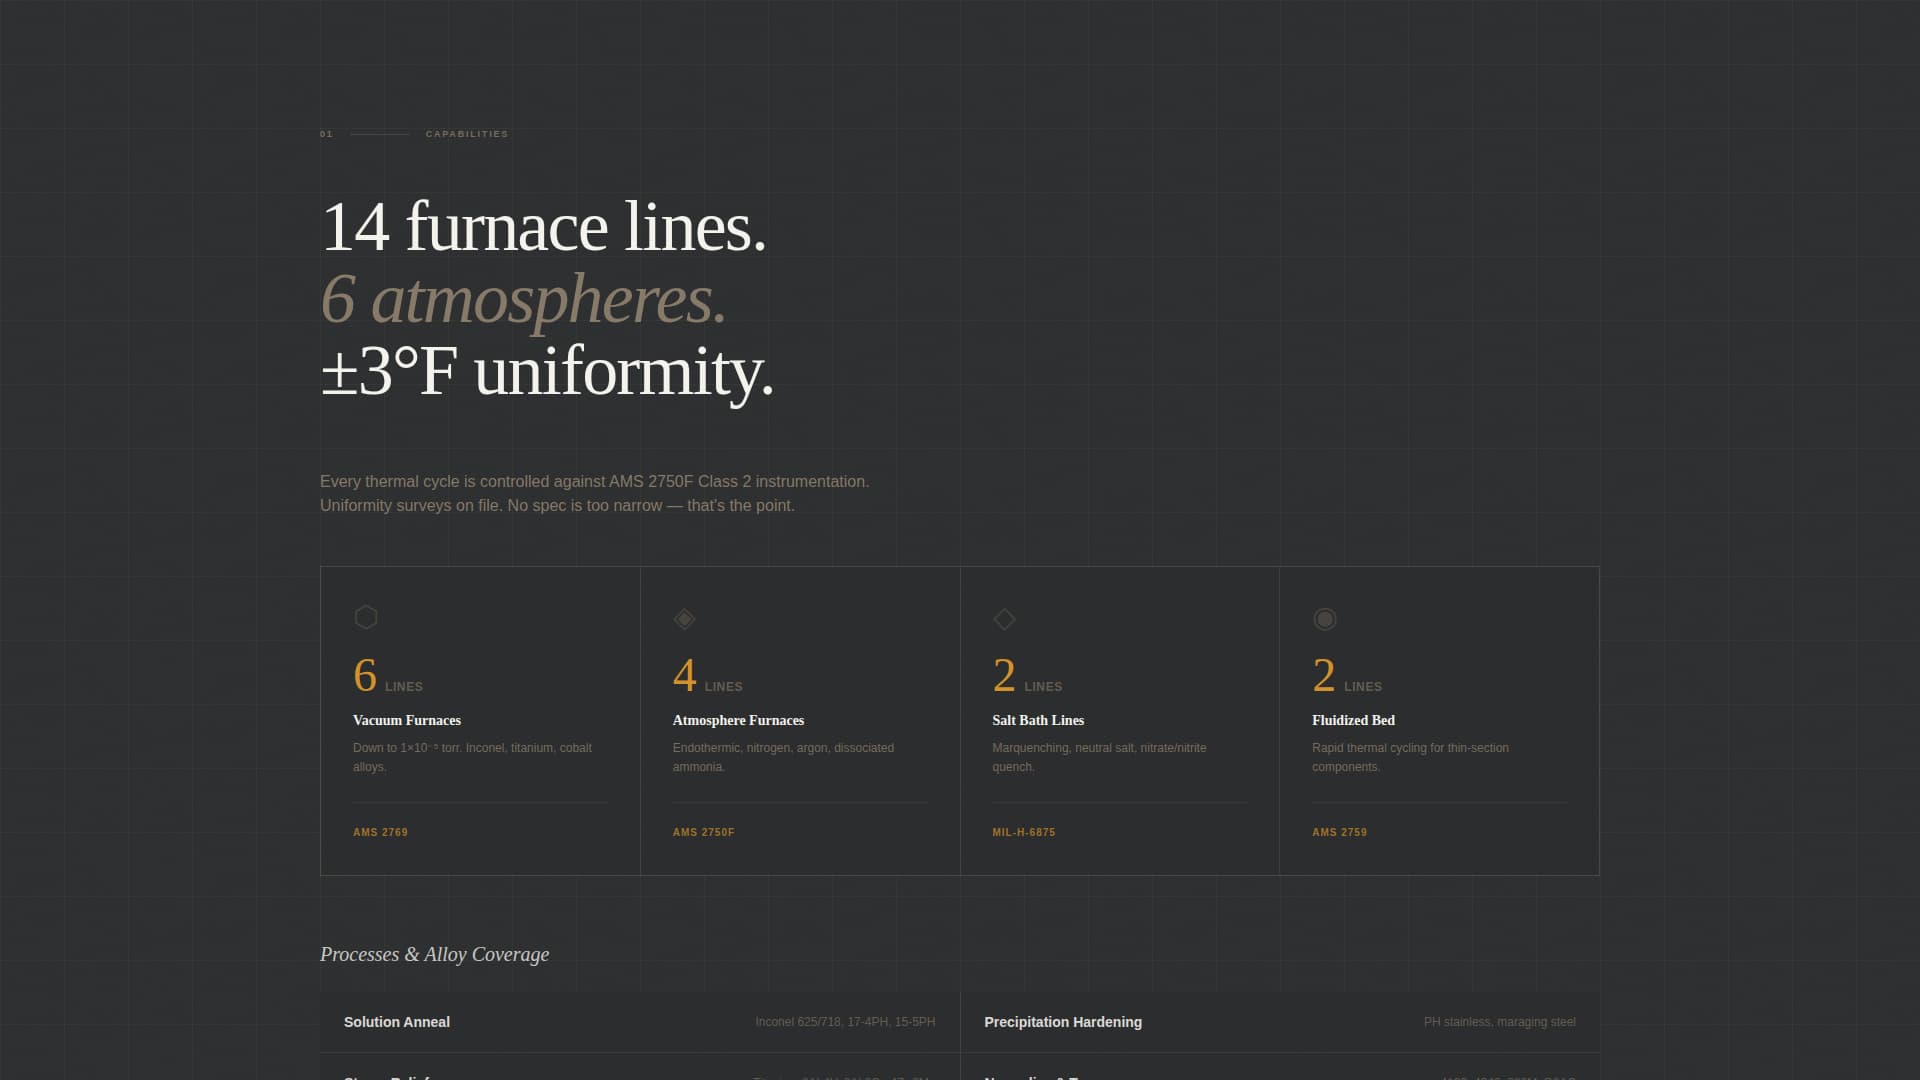This screenshot has width=1920, height=1080.
Task: Select the AMS 2769 spec tag
Action: (380, 831)
